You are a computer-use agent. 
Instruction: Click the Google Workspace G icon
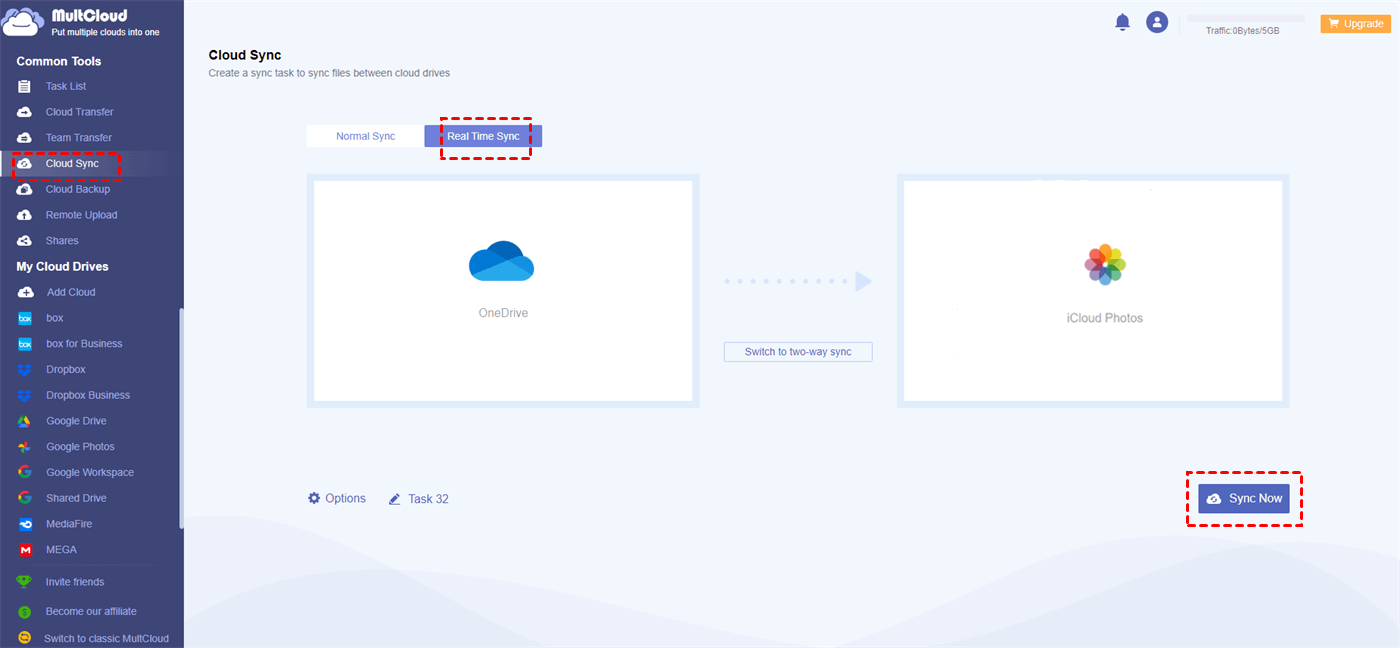[x=25, y=472]
